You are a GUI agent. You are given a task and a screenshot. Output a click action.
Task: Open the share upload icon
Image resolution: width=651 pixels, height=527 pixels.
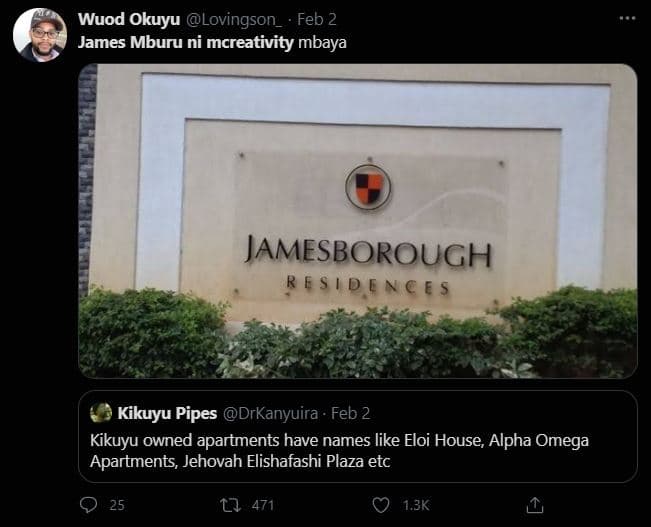[x=535, y=505]
